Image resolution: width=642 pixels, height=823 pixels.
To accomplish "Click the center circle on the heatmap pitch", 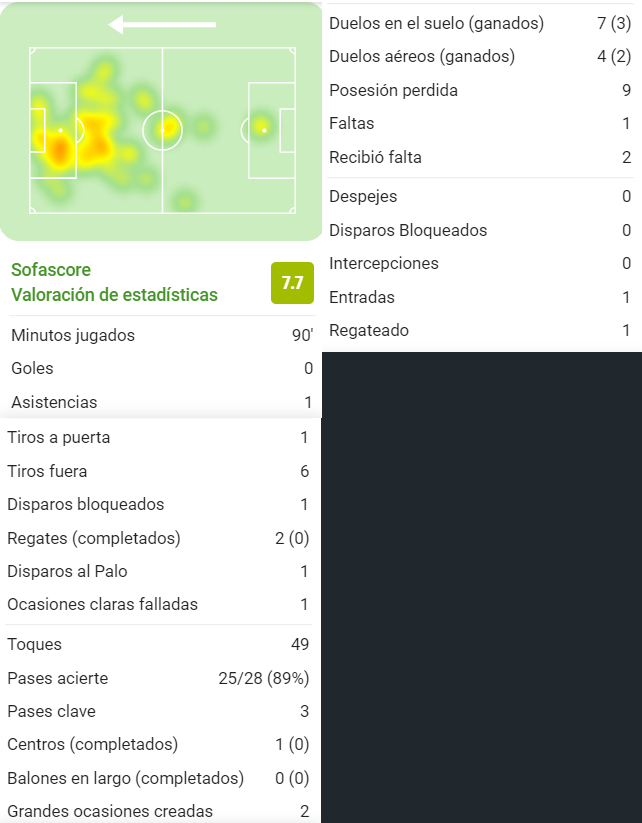I will pyautogui.click(x=162, y=130).
